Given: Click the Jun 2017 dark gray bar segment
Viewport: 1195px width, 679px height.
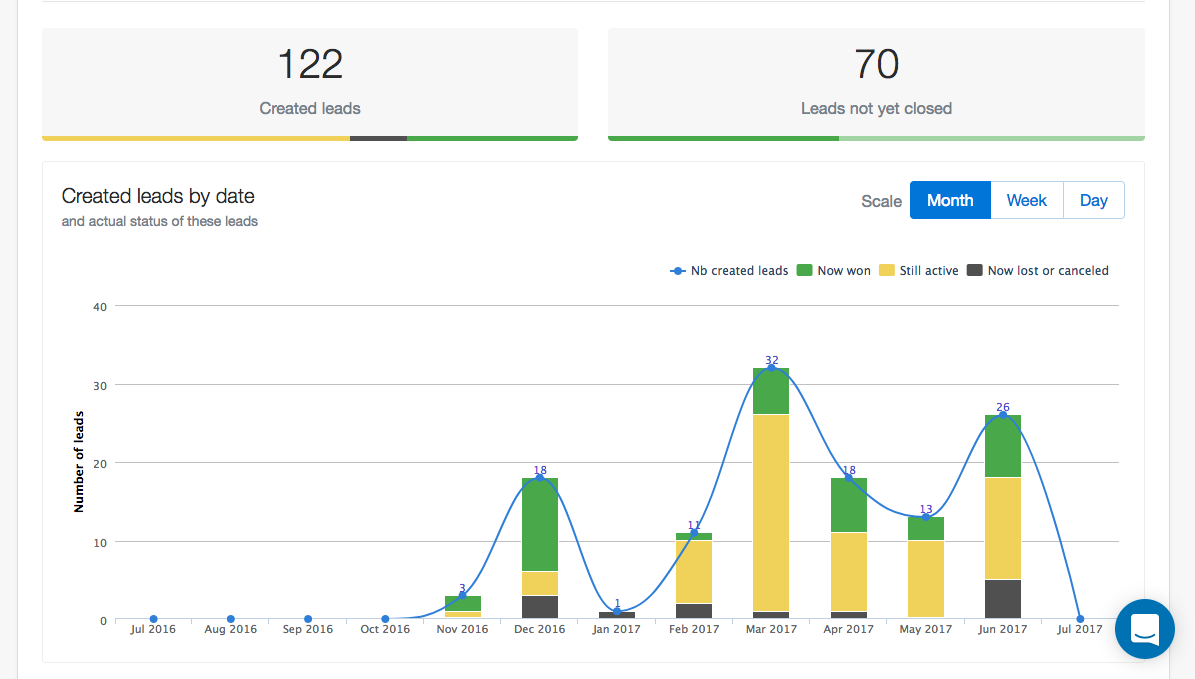Looking at the screenshot, I should [x=1003, y=599].
